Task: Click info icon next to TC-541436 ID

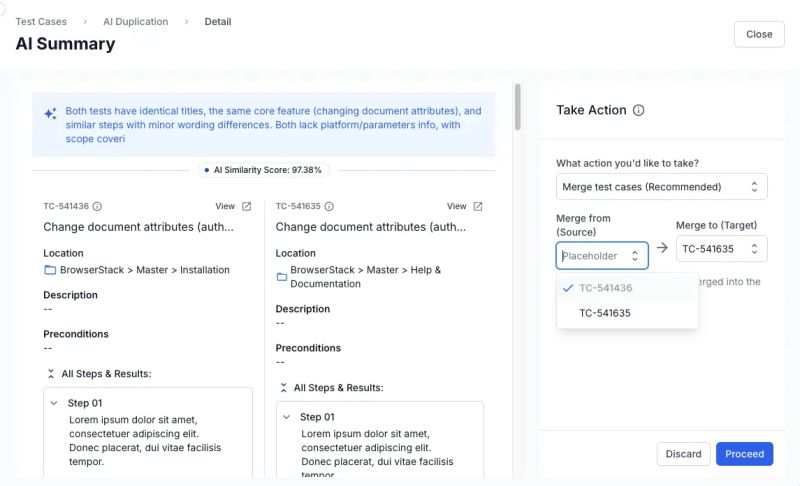Action: [x=97, y=206]
